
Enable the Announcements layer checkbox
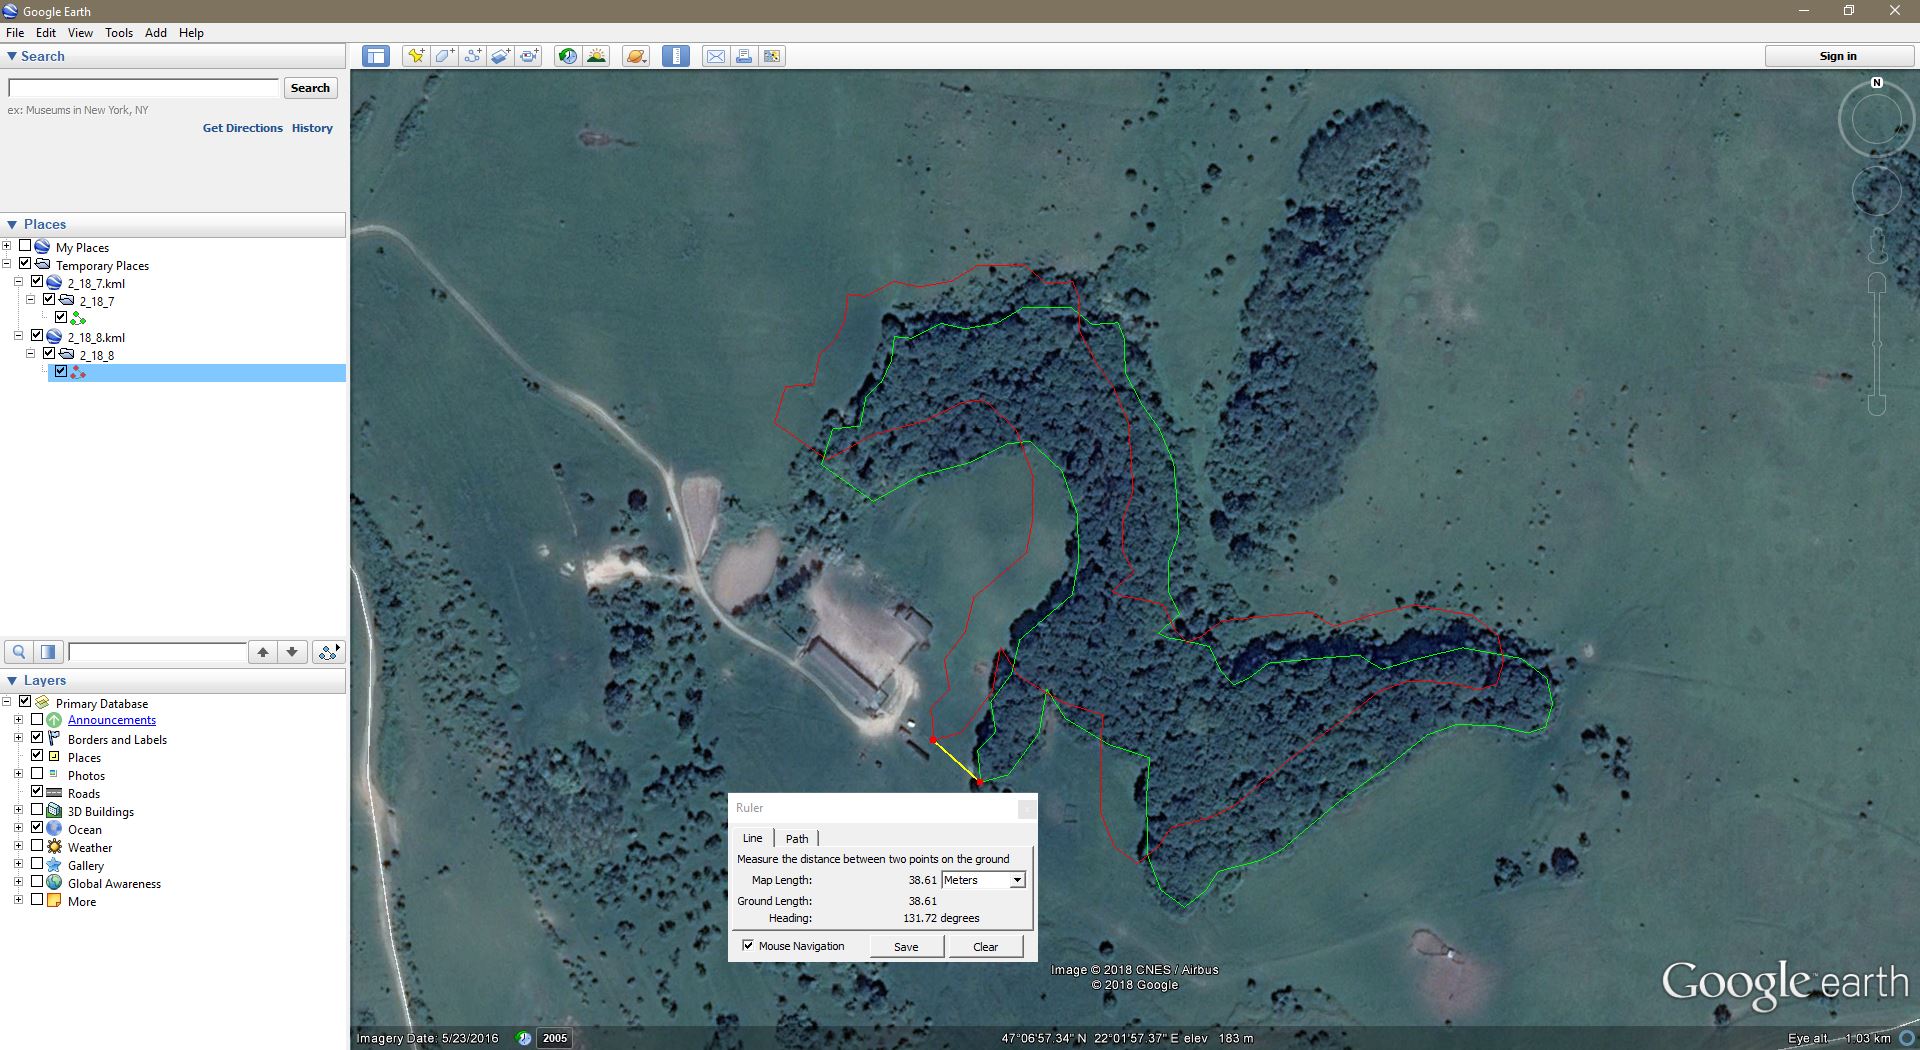(37, 719)
